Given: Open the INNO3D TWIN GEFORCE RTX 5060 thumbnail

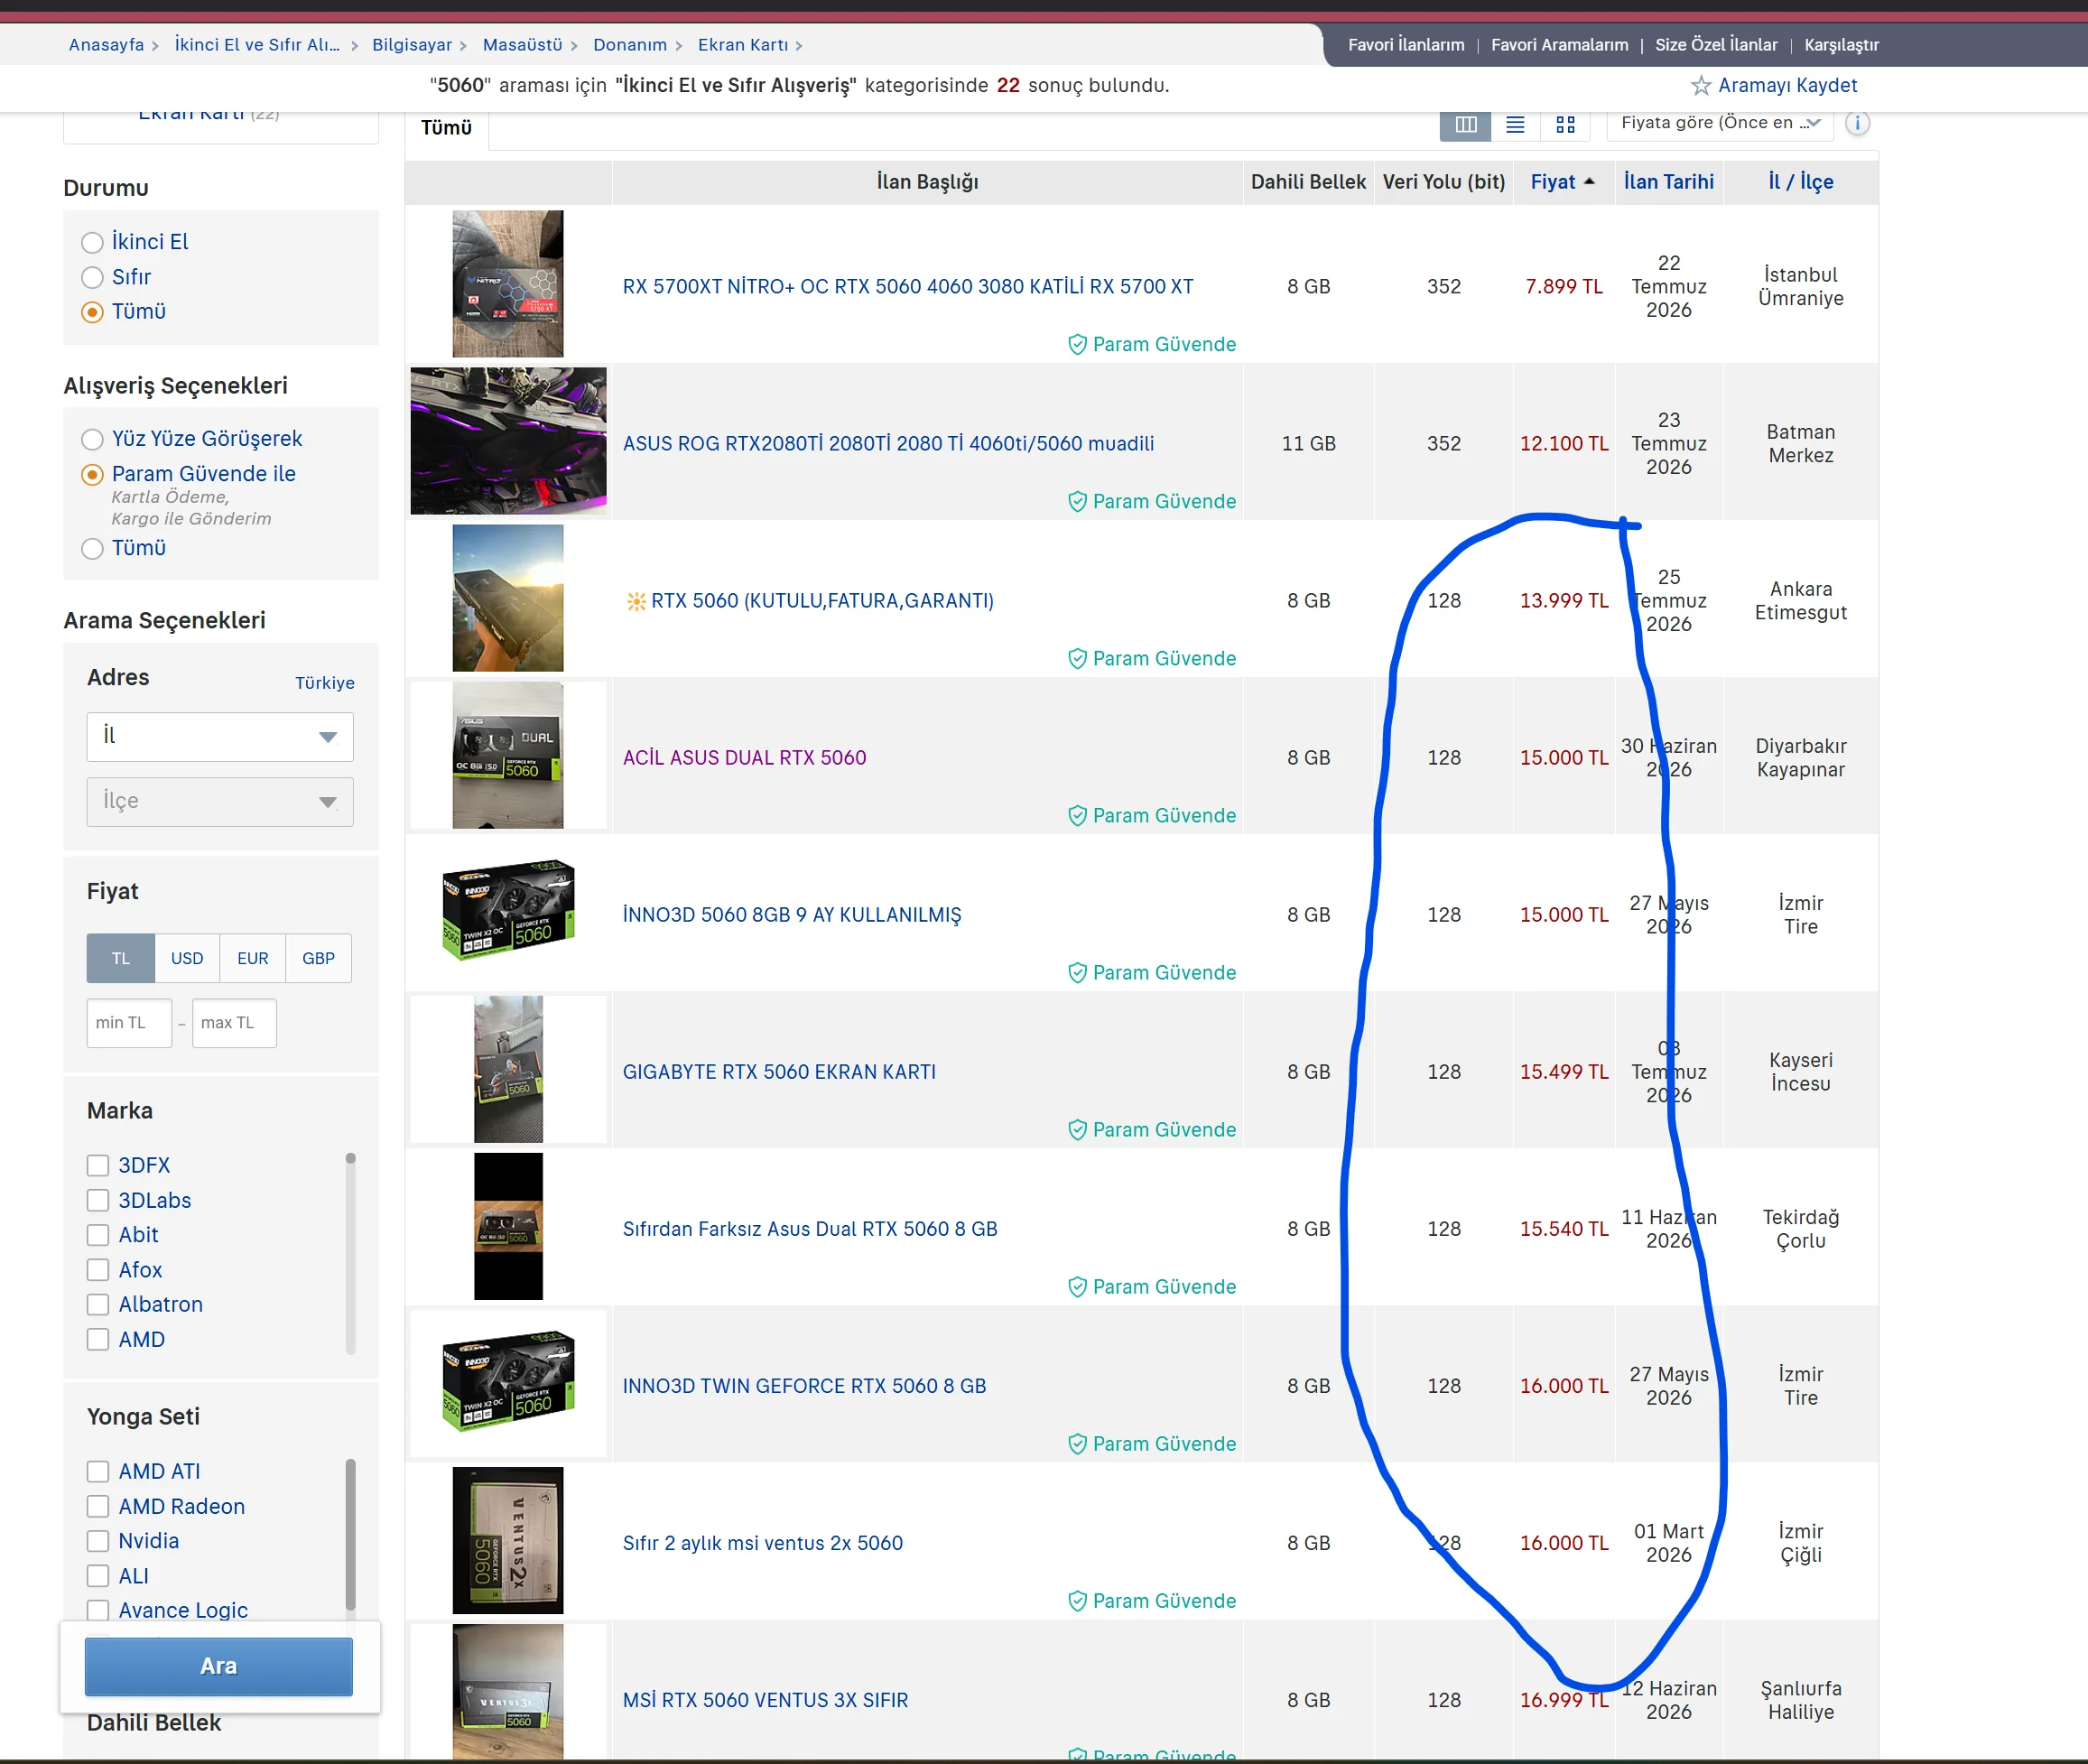Looking at the screenshot, I should tap(508, 1383).
